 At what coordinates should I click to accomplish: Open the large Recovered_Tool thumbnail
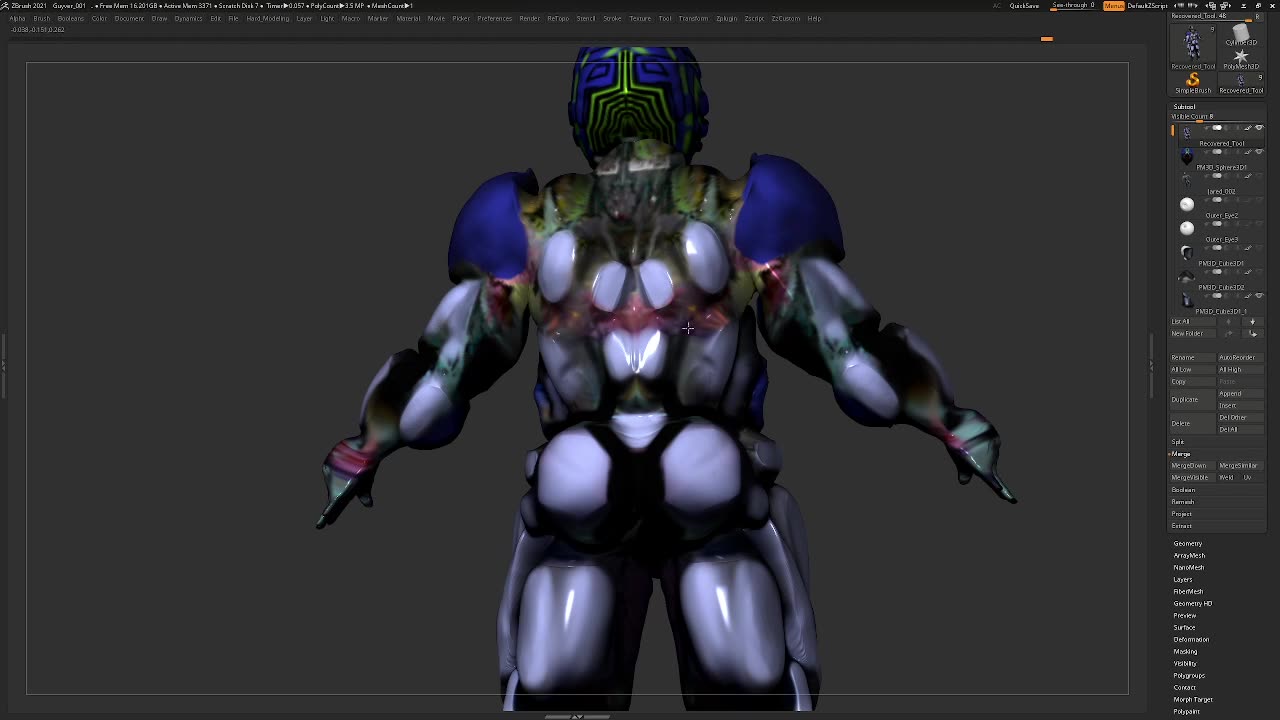click(1193, 45)
